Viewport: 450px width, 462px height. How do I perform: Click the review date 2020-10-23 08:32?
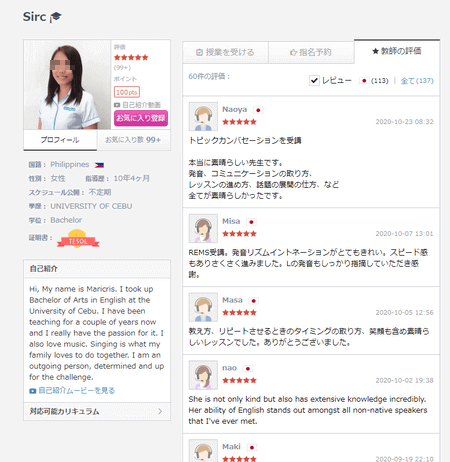(x=404, y=122)
